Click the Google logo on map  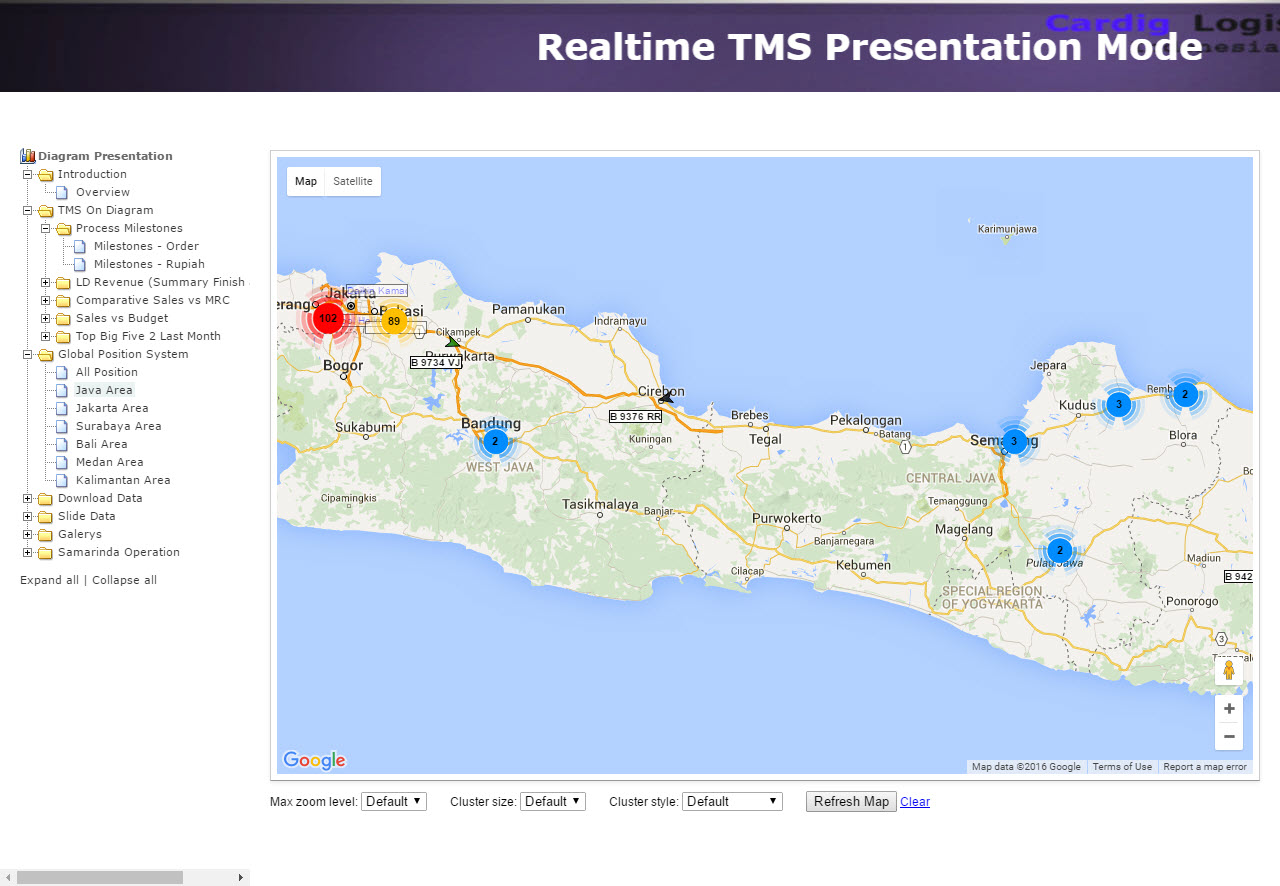pyautogui.click(x=314, y=761)
